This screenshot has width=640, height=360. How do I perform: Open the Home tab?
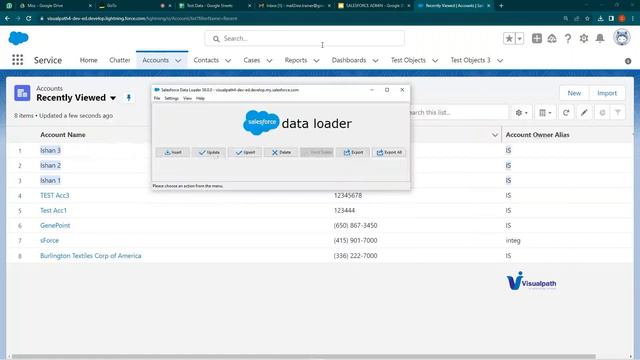pos(89,60)
